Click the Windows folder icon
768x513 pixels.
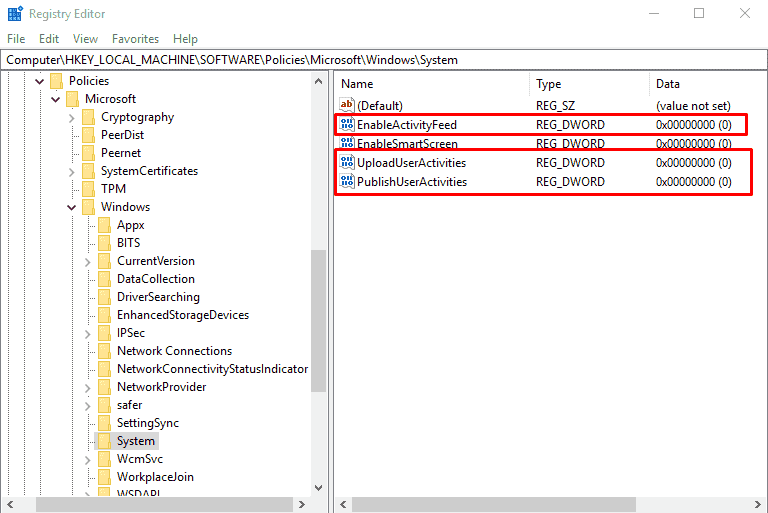pos(89,207)
